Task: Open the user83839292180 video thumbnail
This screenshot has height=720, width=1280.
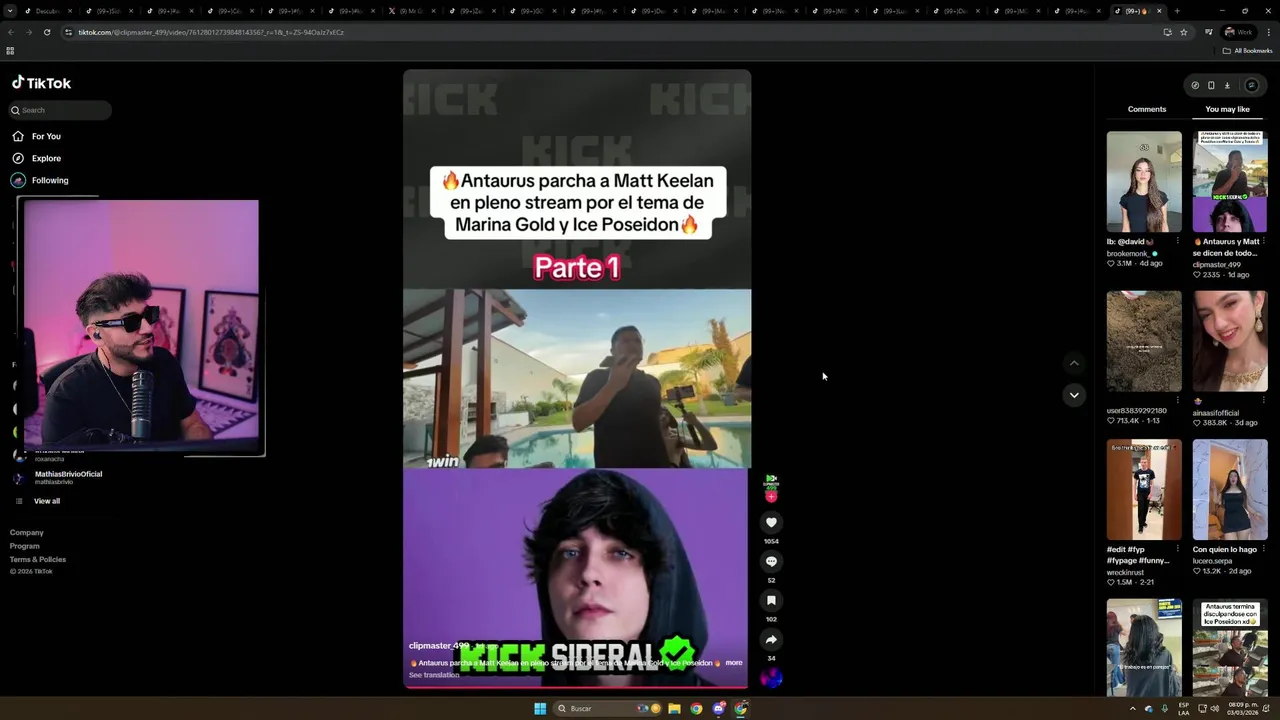Action: click(1144, 341)
